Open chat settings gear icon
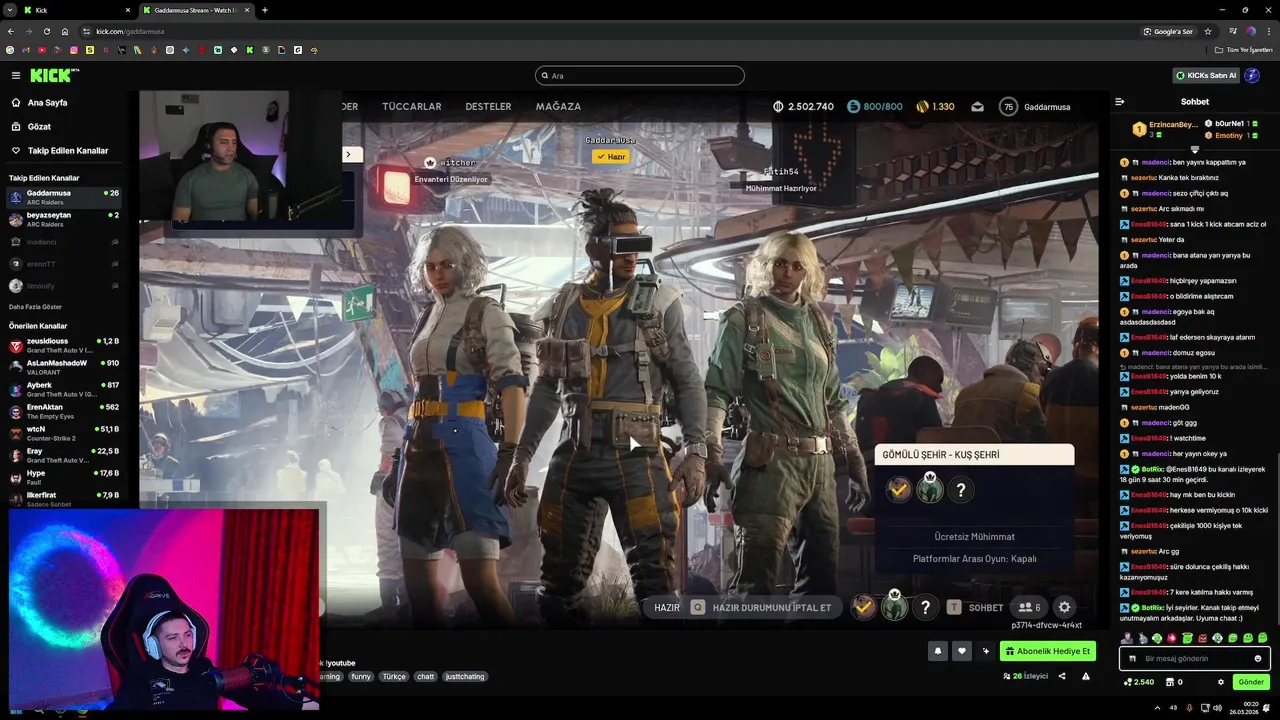Image resolution: width=1280 pixels, height=720 pixels. point(1220,682)
